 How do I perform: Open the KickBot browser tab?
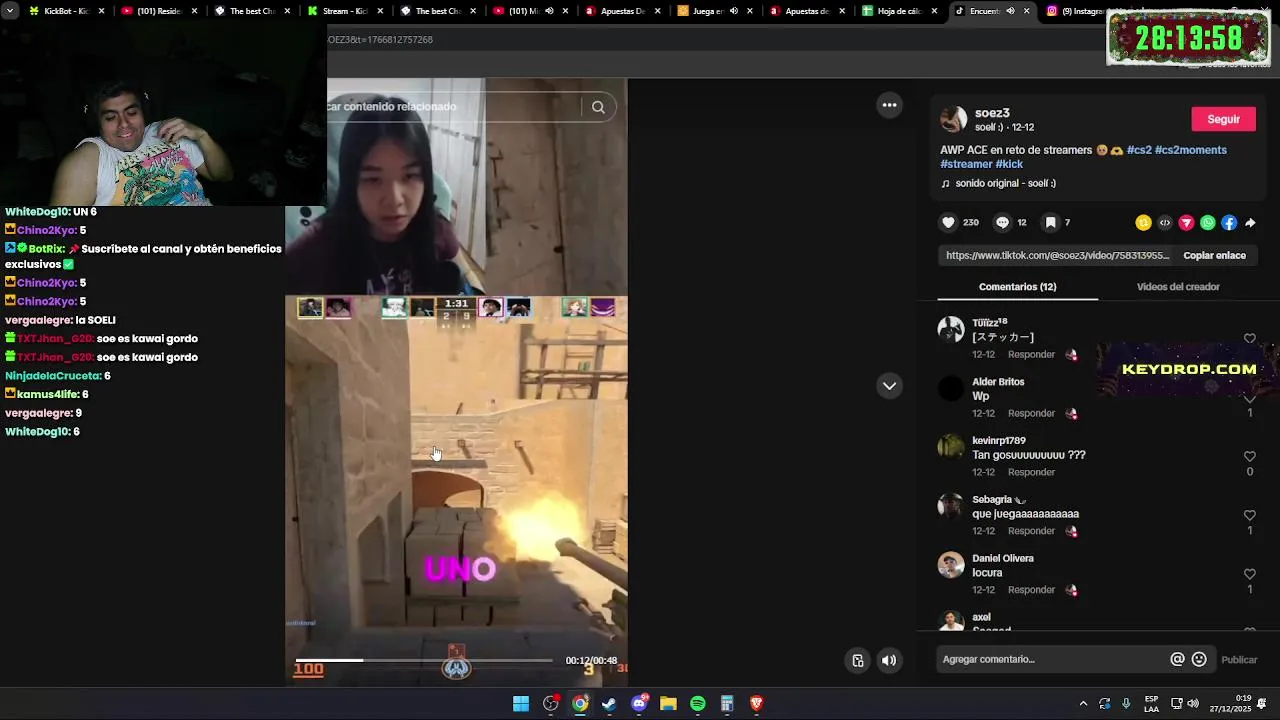pos(67,11)
